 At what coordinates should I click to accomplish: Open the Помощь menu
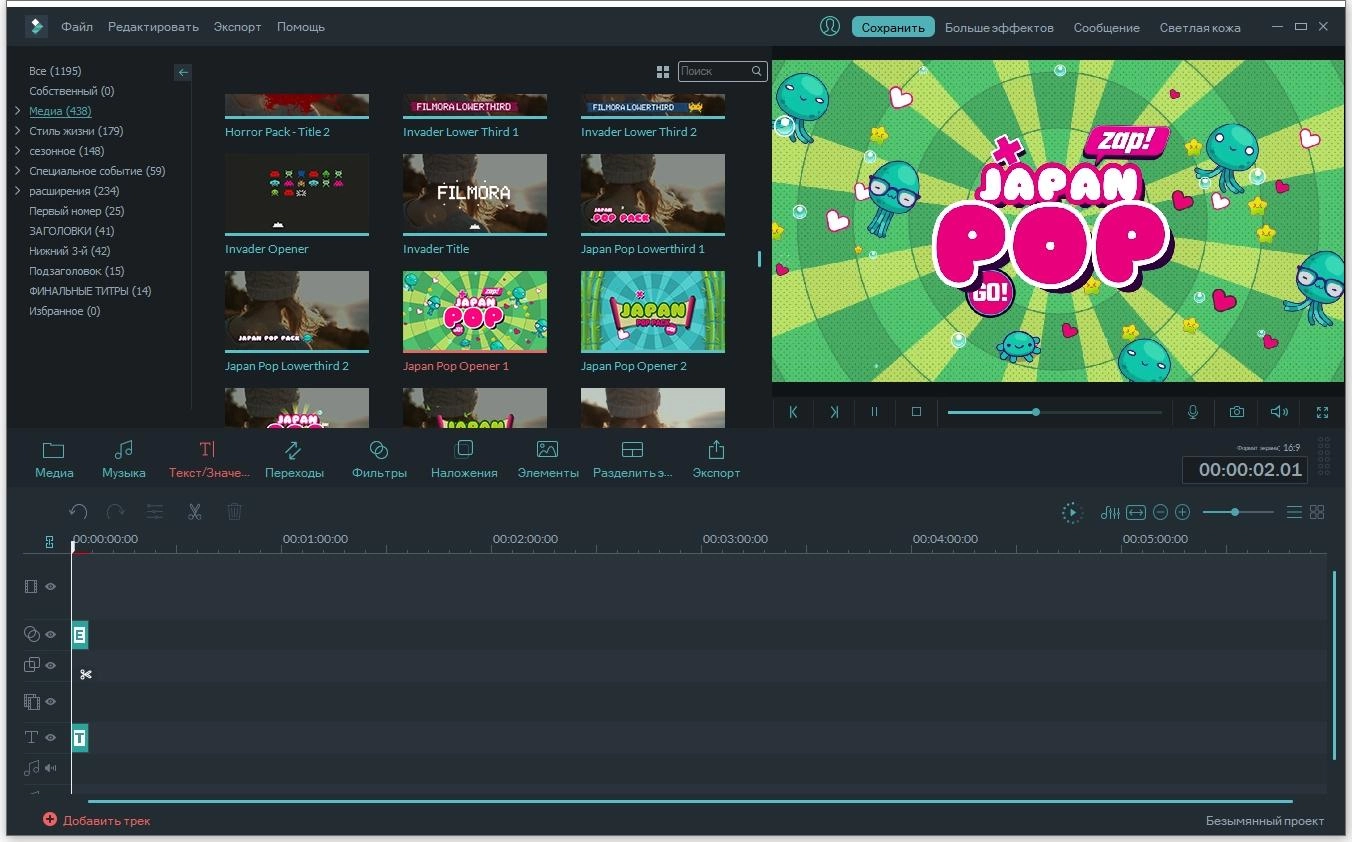coord(301,27)
